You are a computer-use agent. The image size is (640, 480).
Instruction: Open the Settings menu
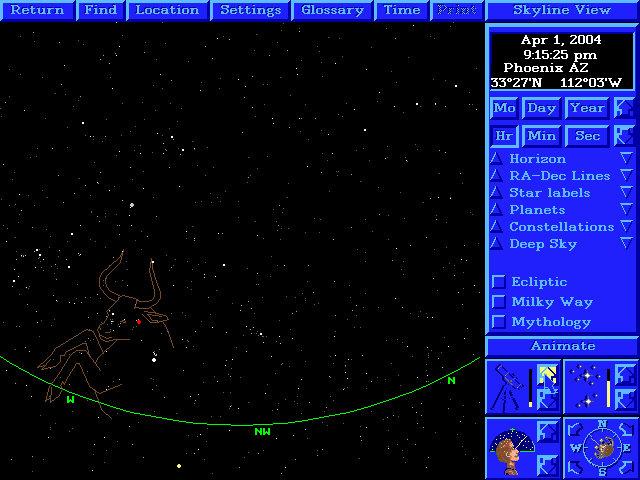[x=250, y=10]
